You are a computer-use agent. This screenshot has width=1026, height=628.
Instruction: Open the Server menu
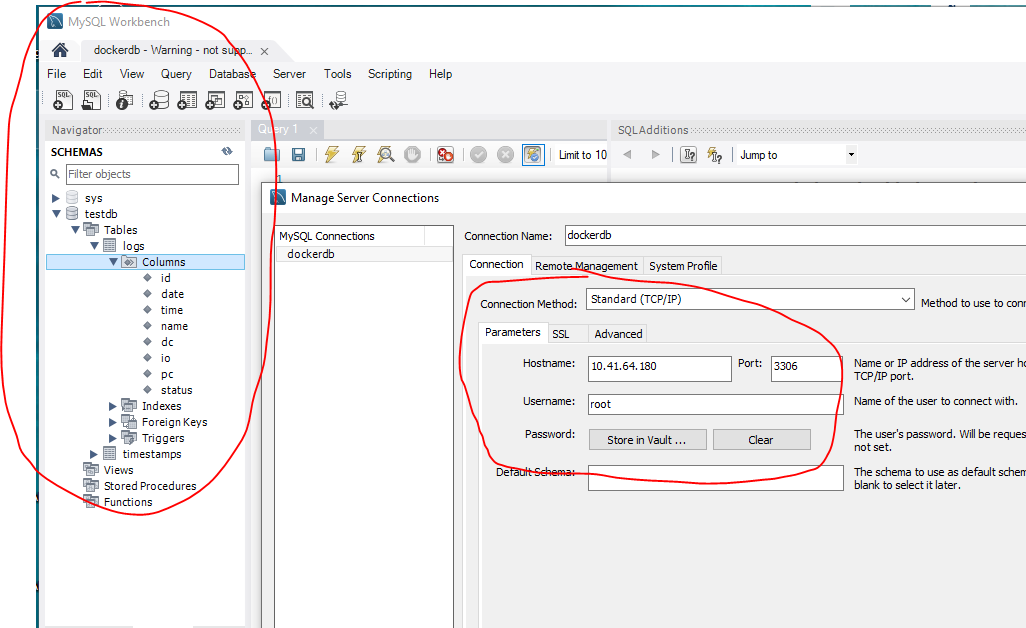[289, 74]
